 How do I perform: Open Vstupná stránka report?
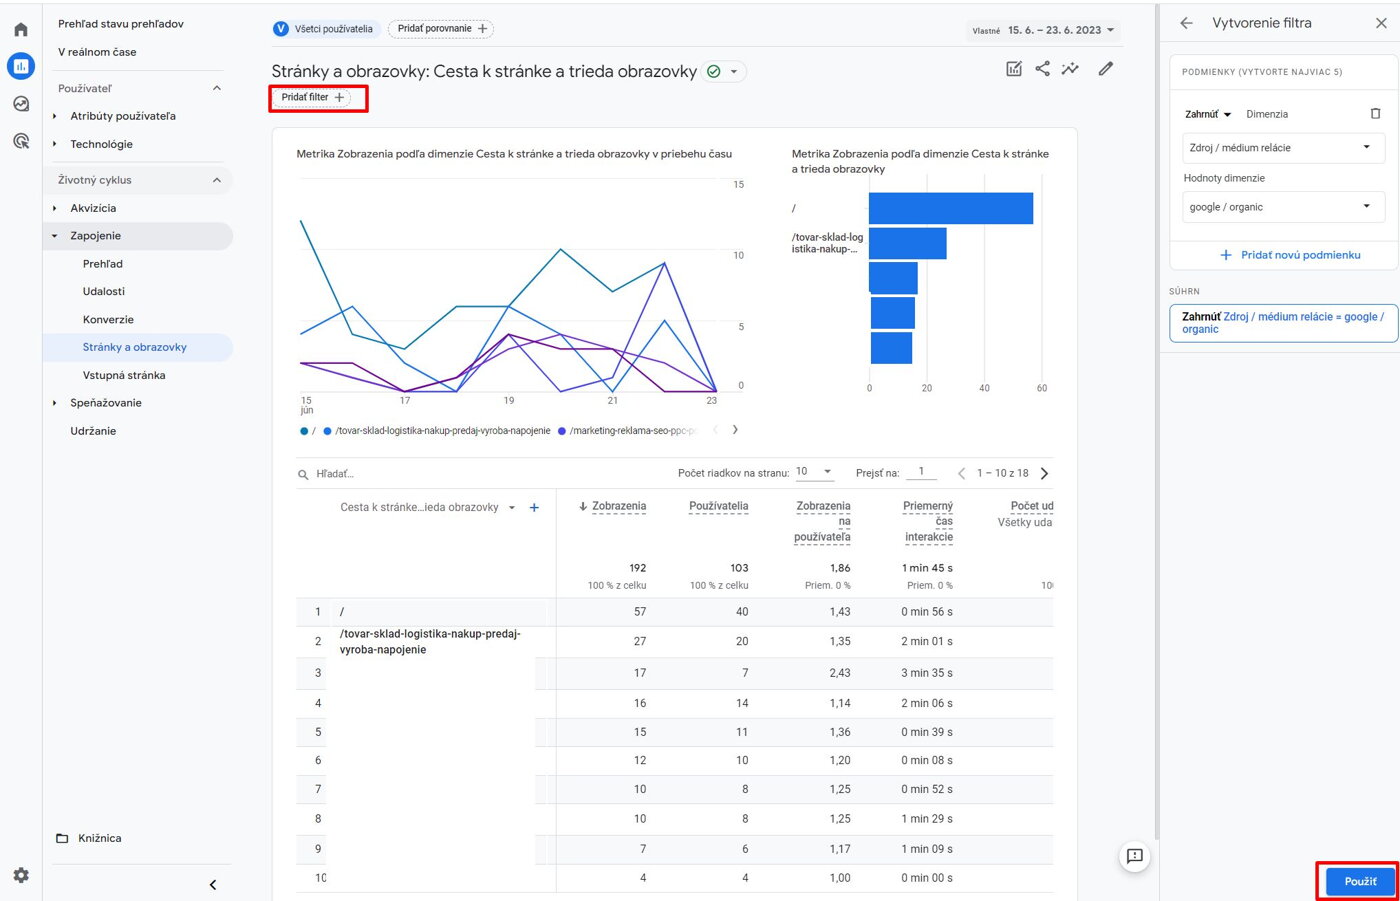click(x=124, y=375)
